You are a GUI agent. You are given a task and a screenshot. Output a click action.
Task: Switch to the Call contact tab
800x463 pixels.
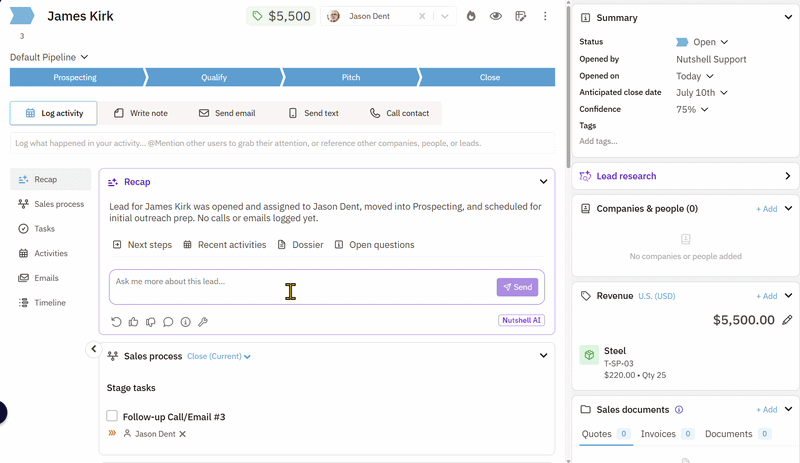pos(399,113)
